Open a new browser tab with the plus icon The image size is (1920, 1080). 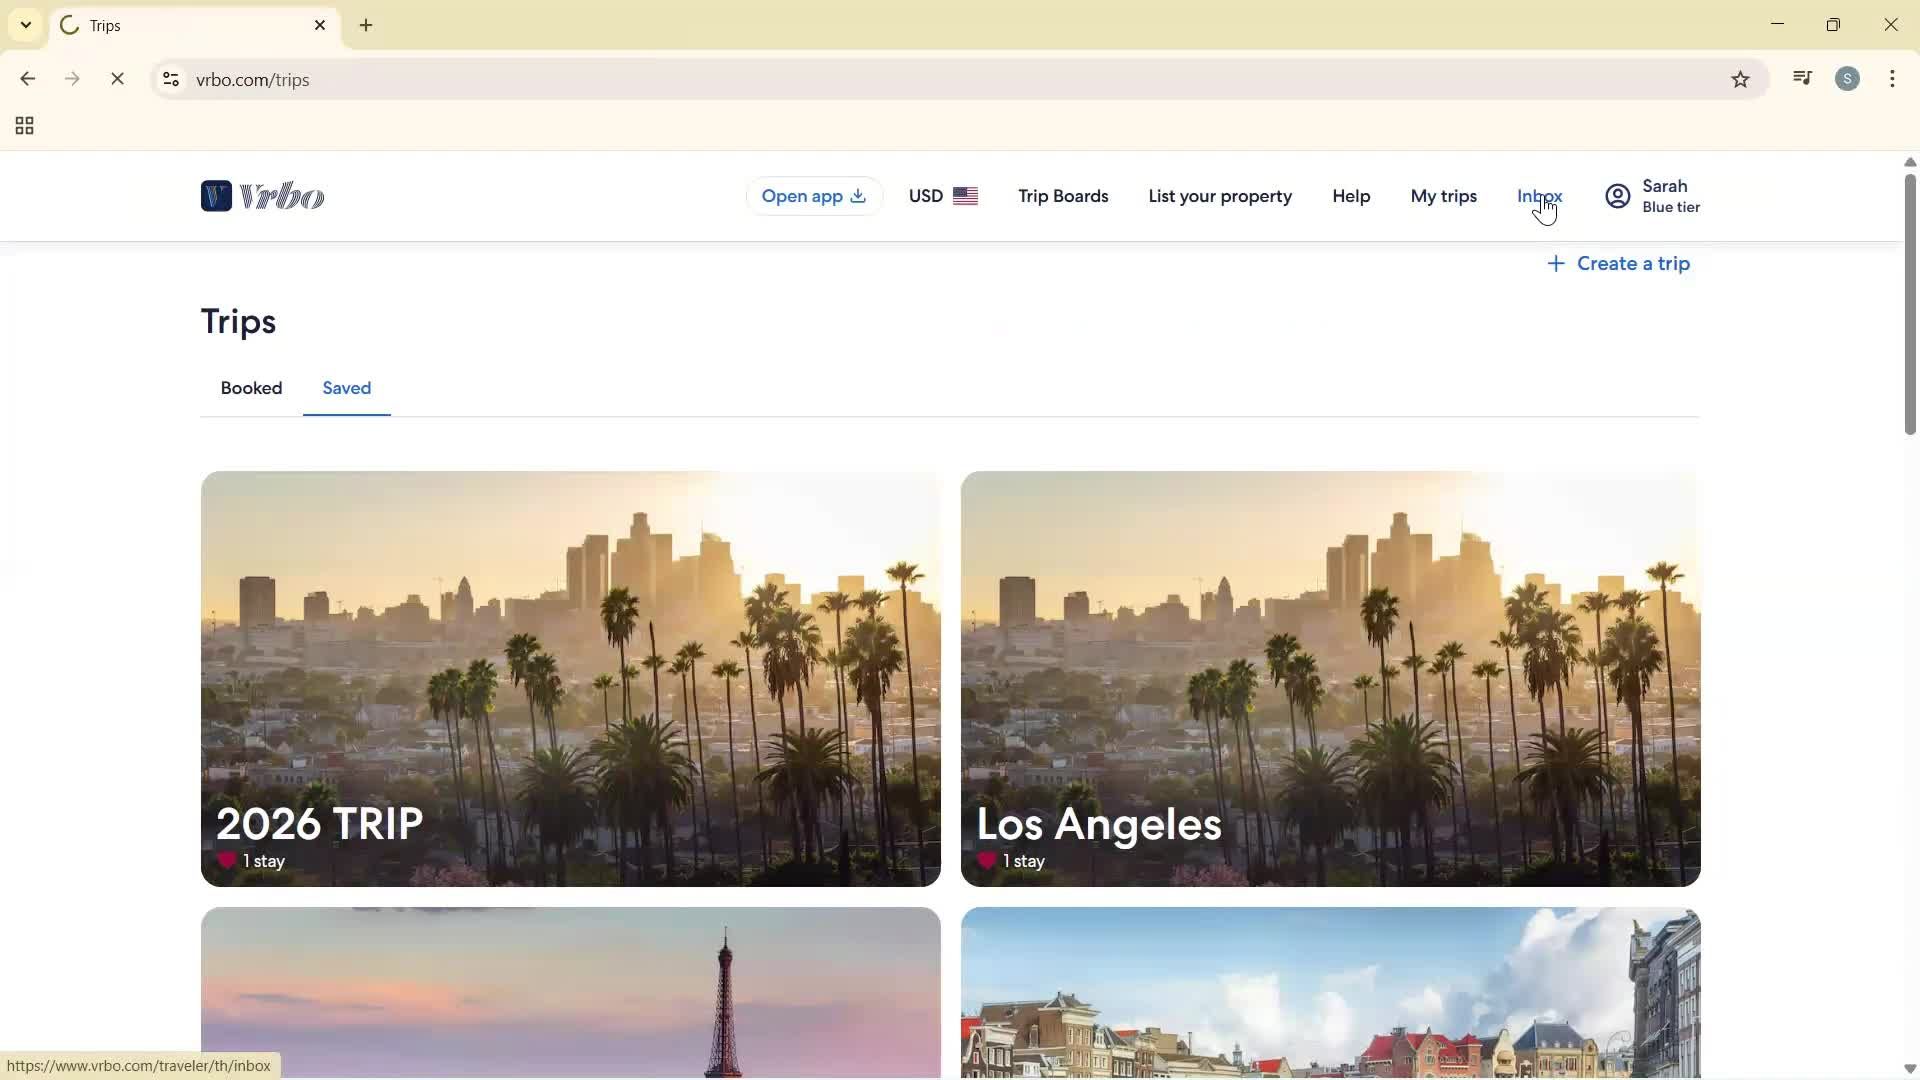point(366,25)
